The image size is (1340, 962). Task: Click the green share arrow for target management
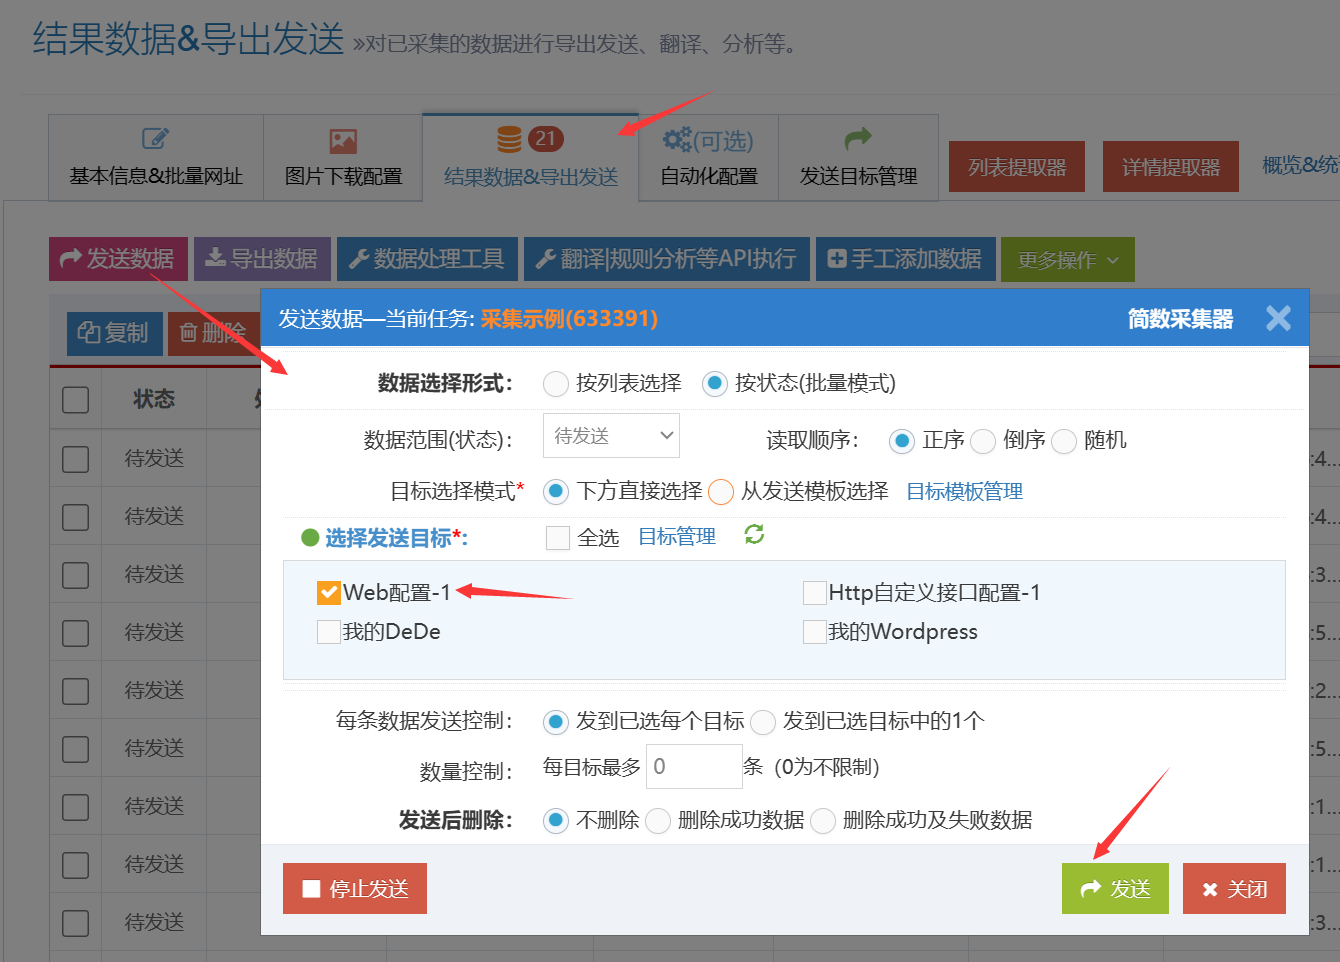pyautogui.click(x=858, y=139)
